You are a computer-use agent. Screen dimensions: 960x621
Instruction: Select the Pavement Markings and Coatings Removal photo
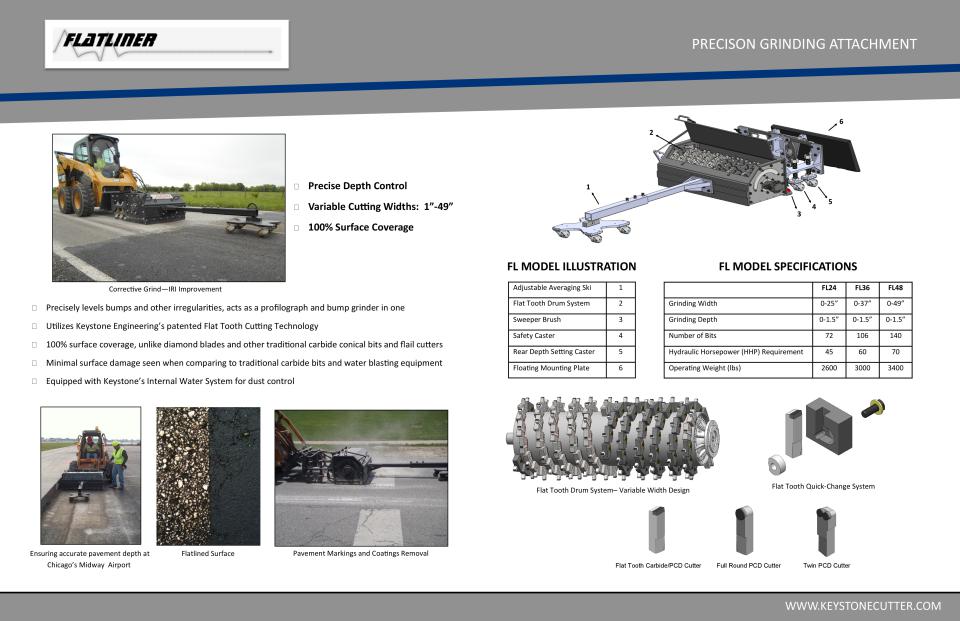(x=361, y=478)
